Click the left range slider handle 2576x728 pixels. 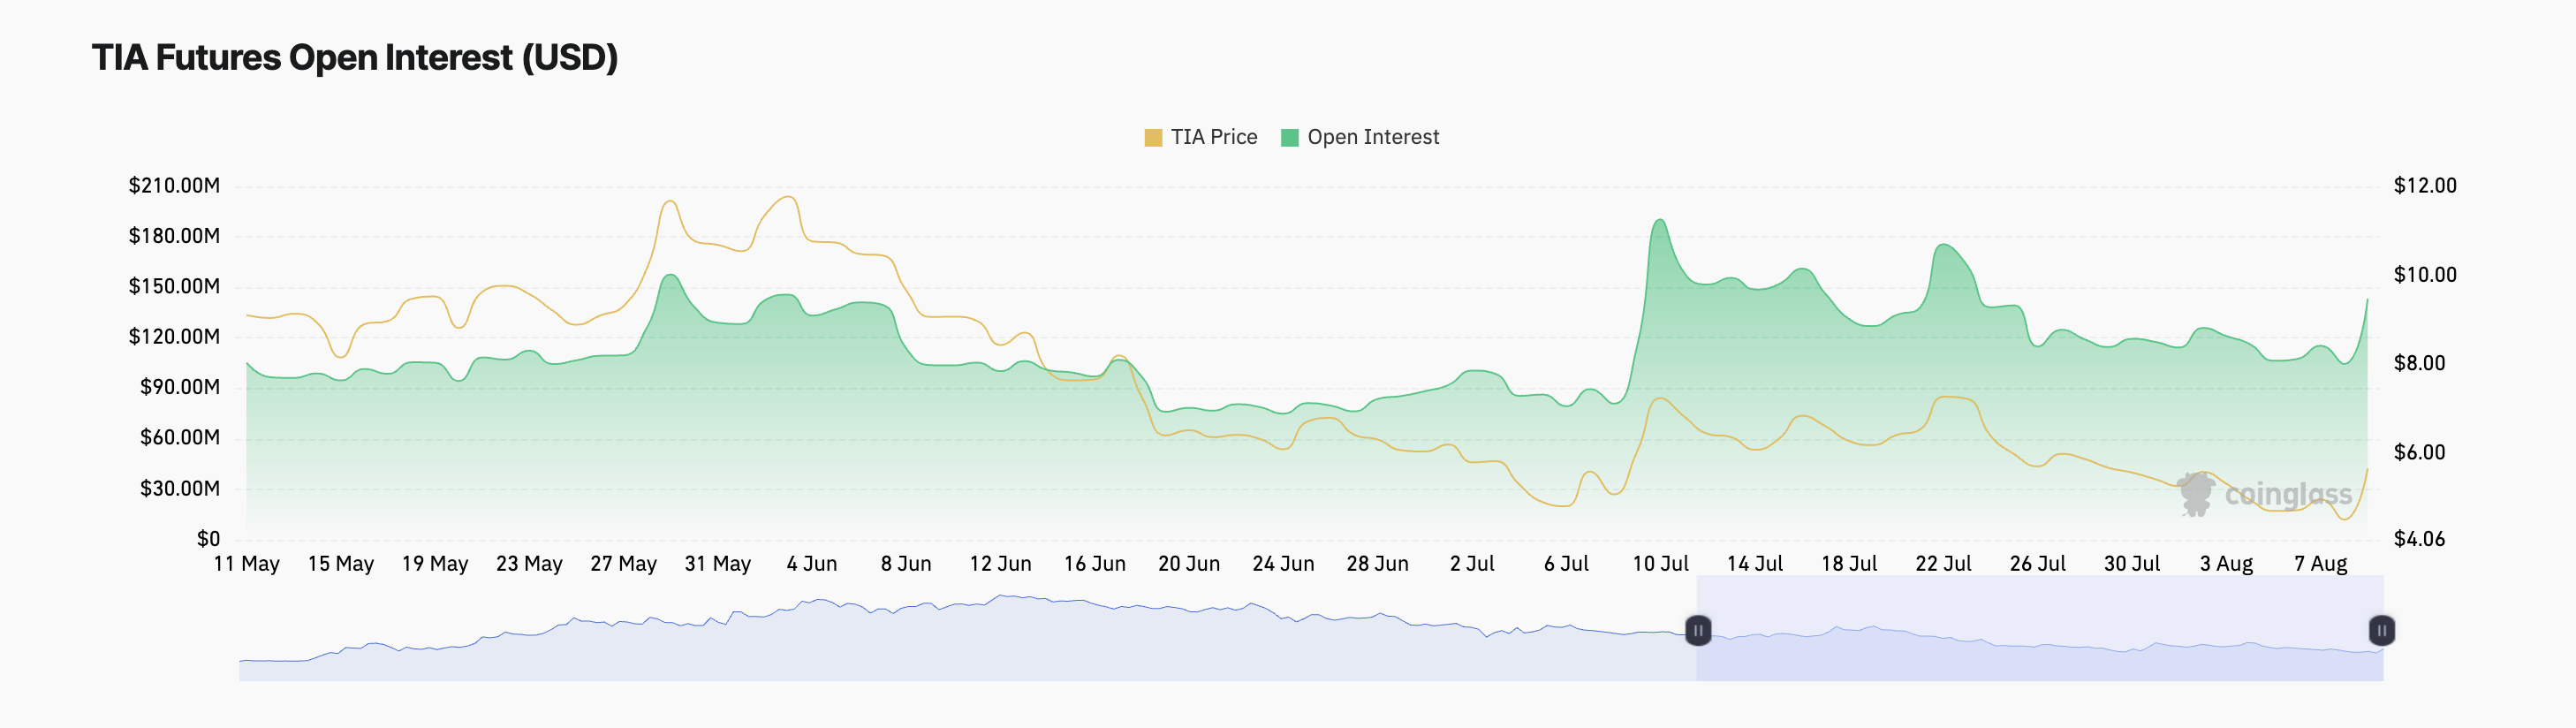coord(1697,630)
